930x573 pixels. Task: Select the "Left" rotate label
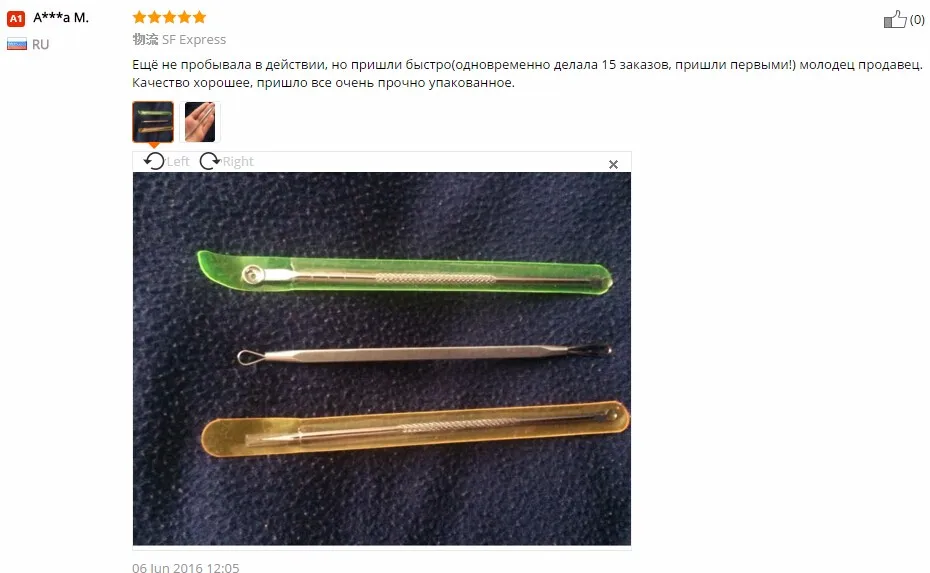177,161
